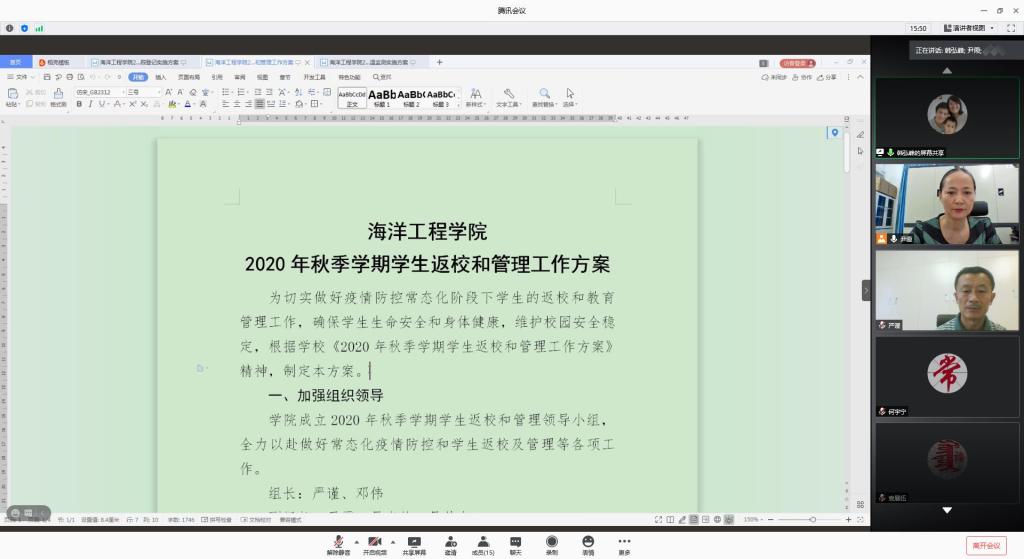Open the Insert ribbon tab
Screen dimensions: 1024x559
click(161, 77)
